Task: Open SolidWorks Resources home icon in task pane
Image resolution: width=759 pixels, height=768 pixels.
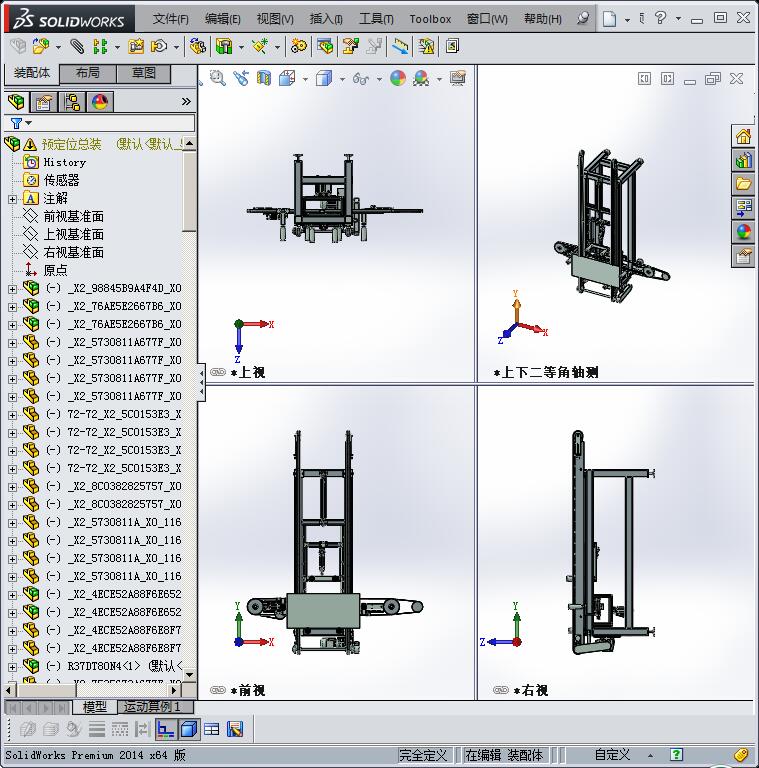Action: (743, 137)
